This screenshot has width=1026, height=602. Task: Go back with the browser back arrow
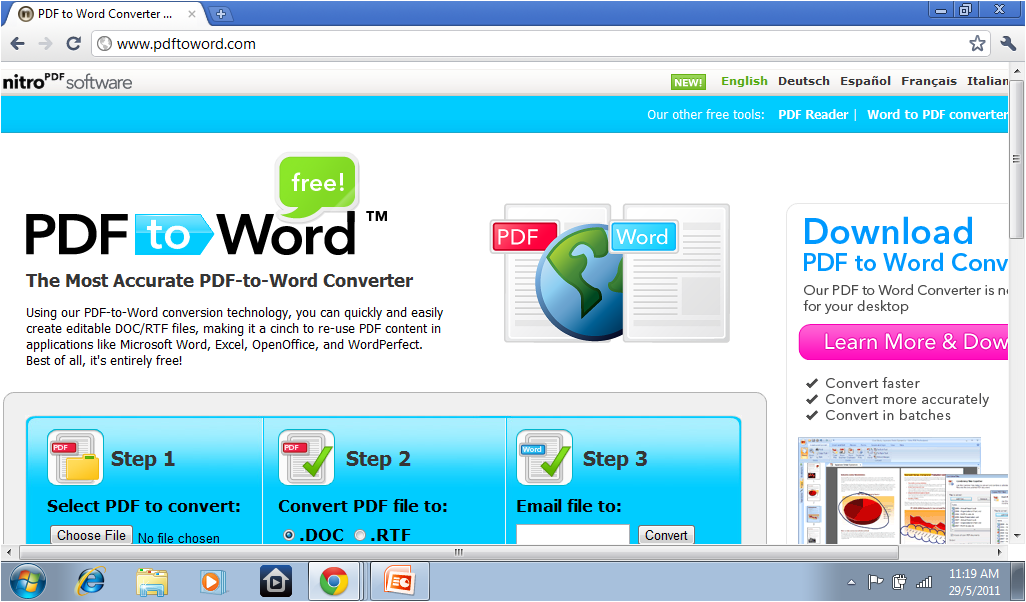[x=18, y=44]
